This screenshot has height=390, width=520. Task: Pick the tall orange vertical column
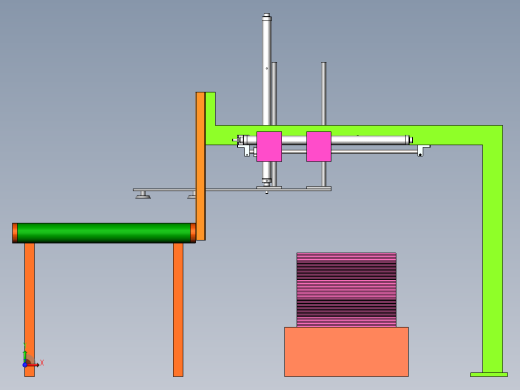[200, 166]
